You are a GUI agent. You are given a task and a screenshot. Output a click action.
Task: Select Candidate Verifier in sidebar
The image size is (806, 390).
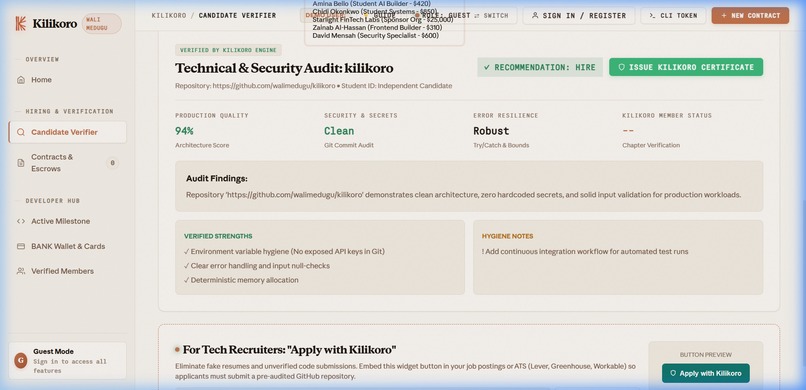tap(67, 132)
